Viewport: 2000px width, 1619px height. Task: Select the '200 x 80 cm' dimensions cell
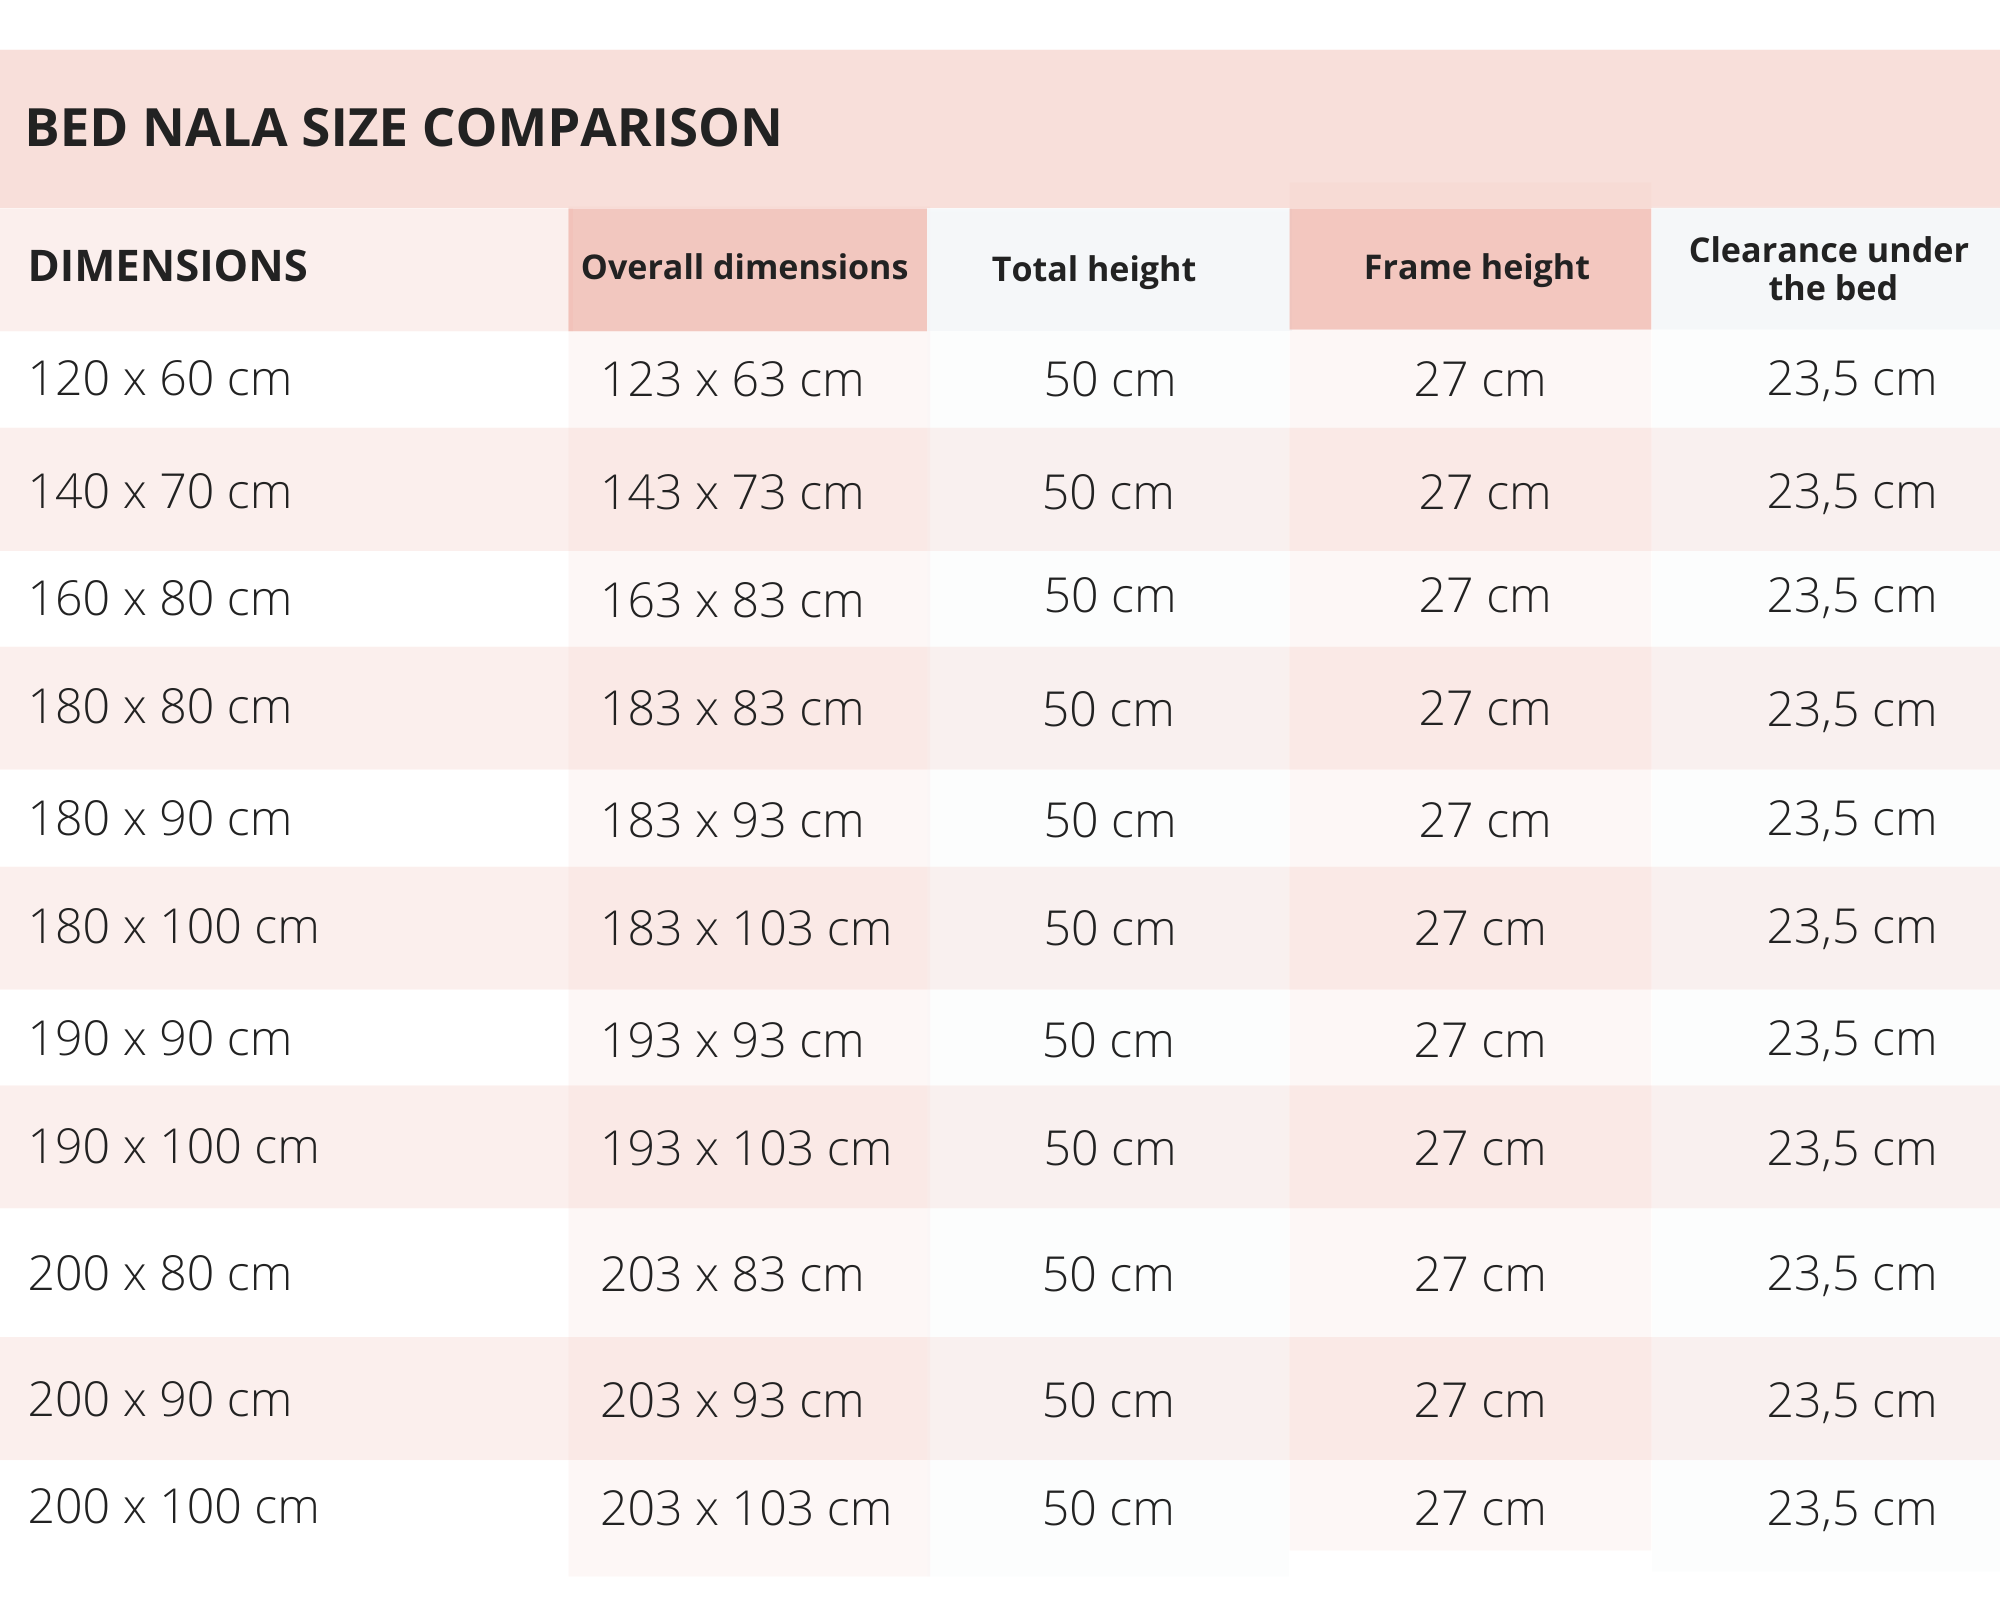tap(160, 1274)
